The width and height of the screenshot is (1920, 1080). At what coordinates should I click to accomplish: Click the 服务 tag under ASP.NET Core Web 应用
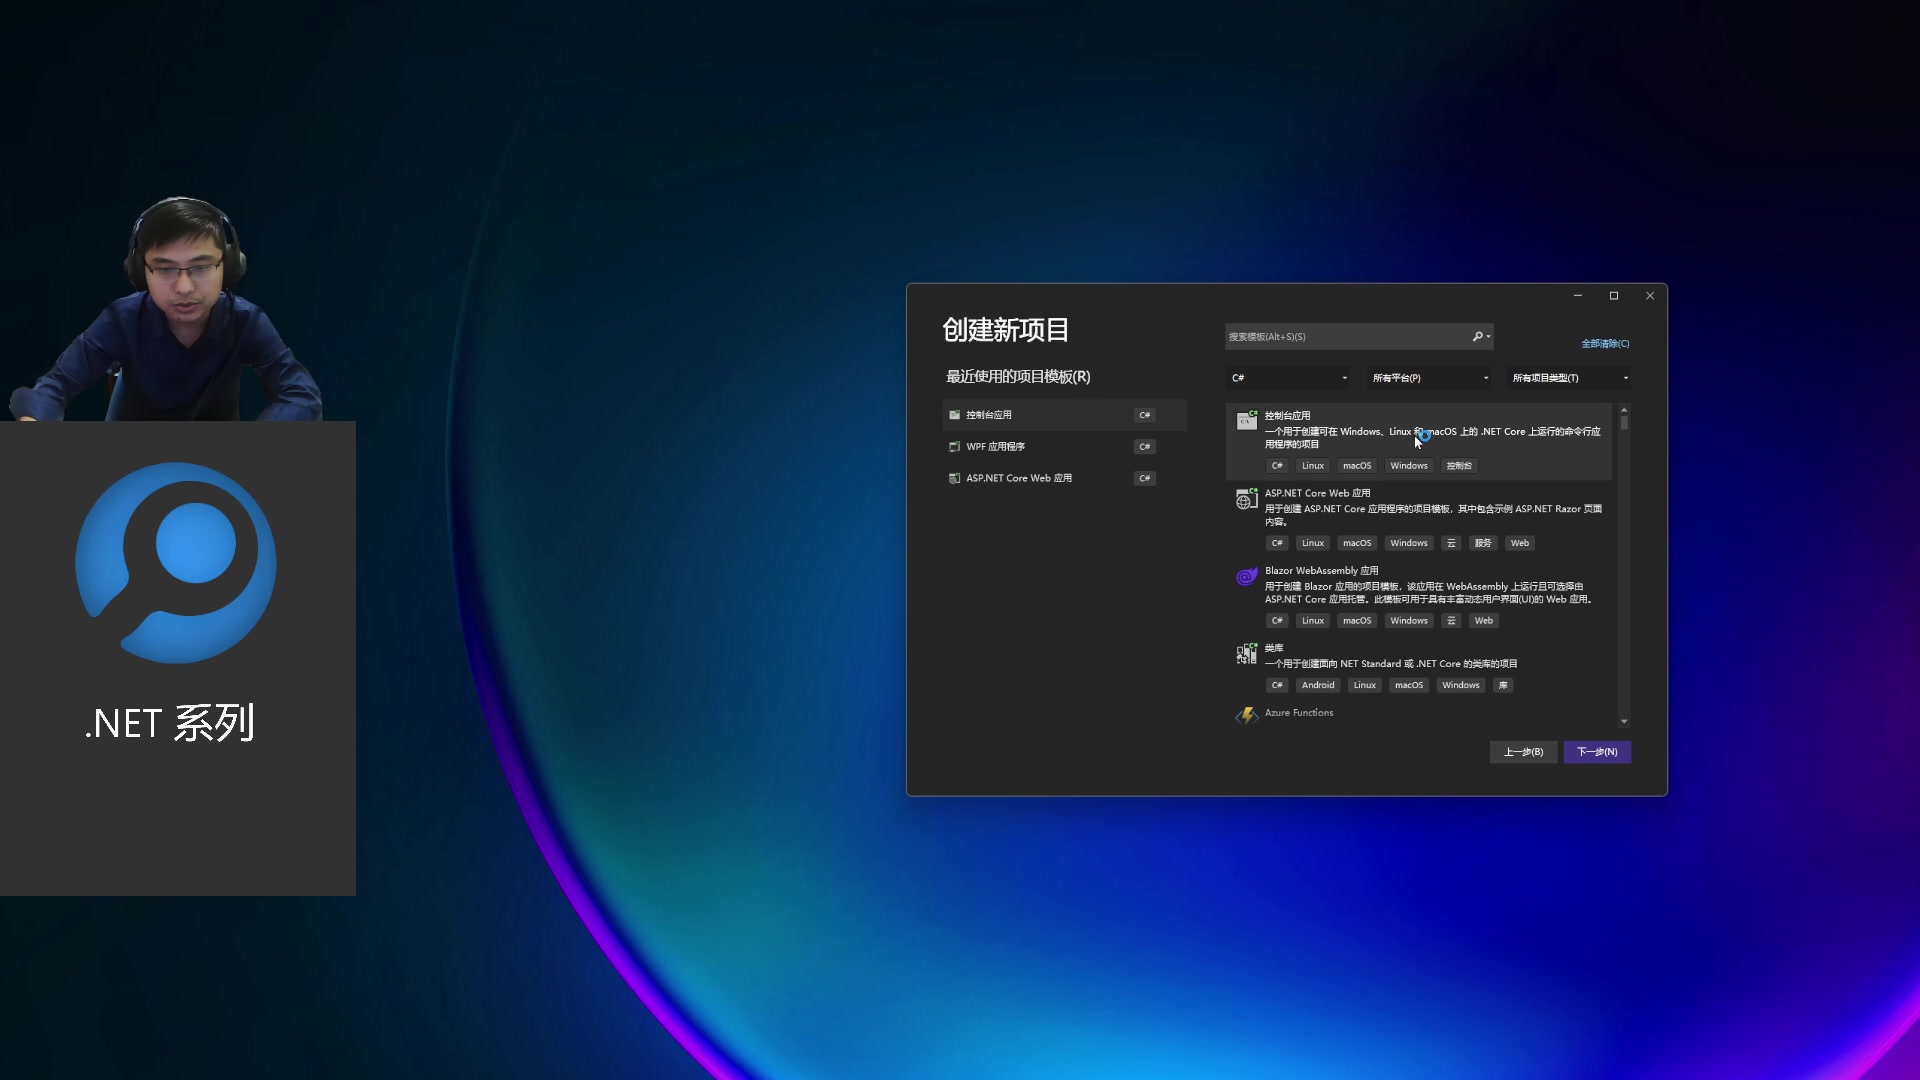coord(1483,543)
